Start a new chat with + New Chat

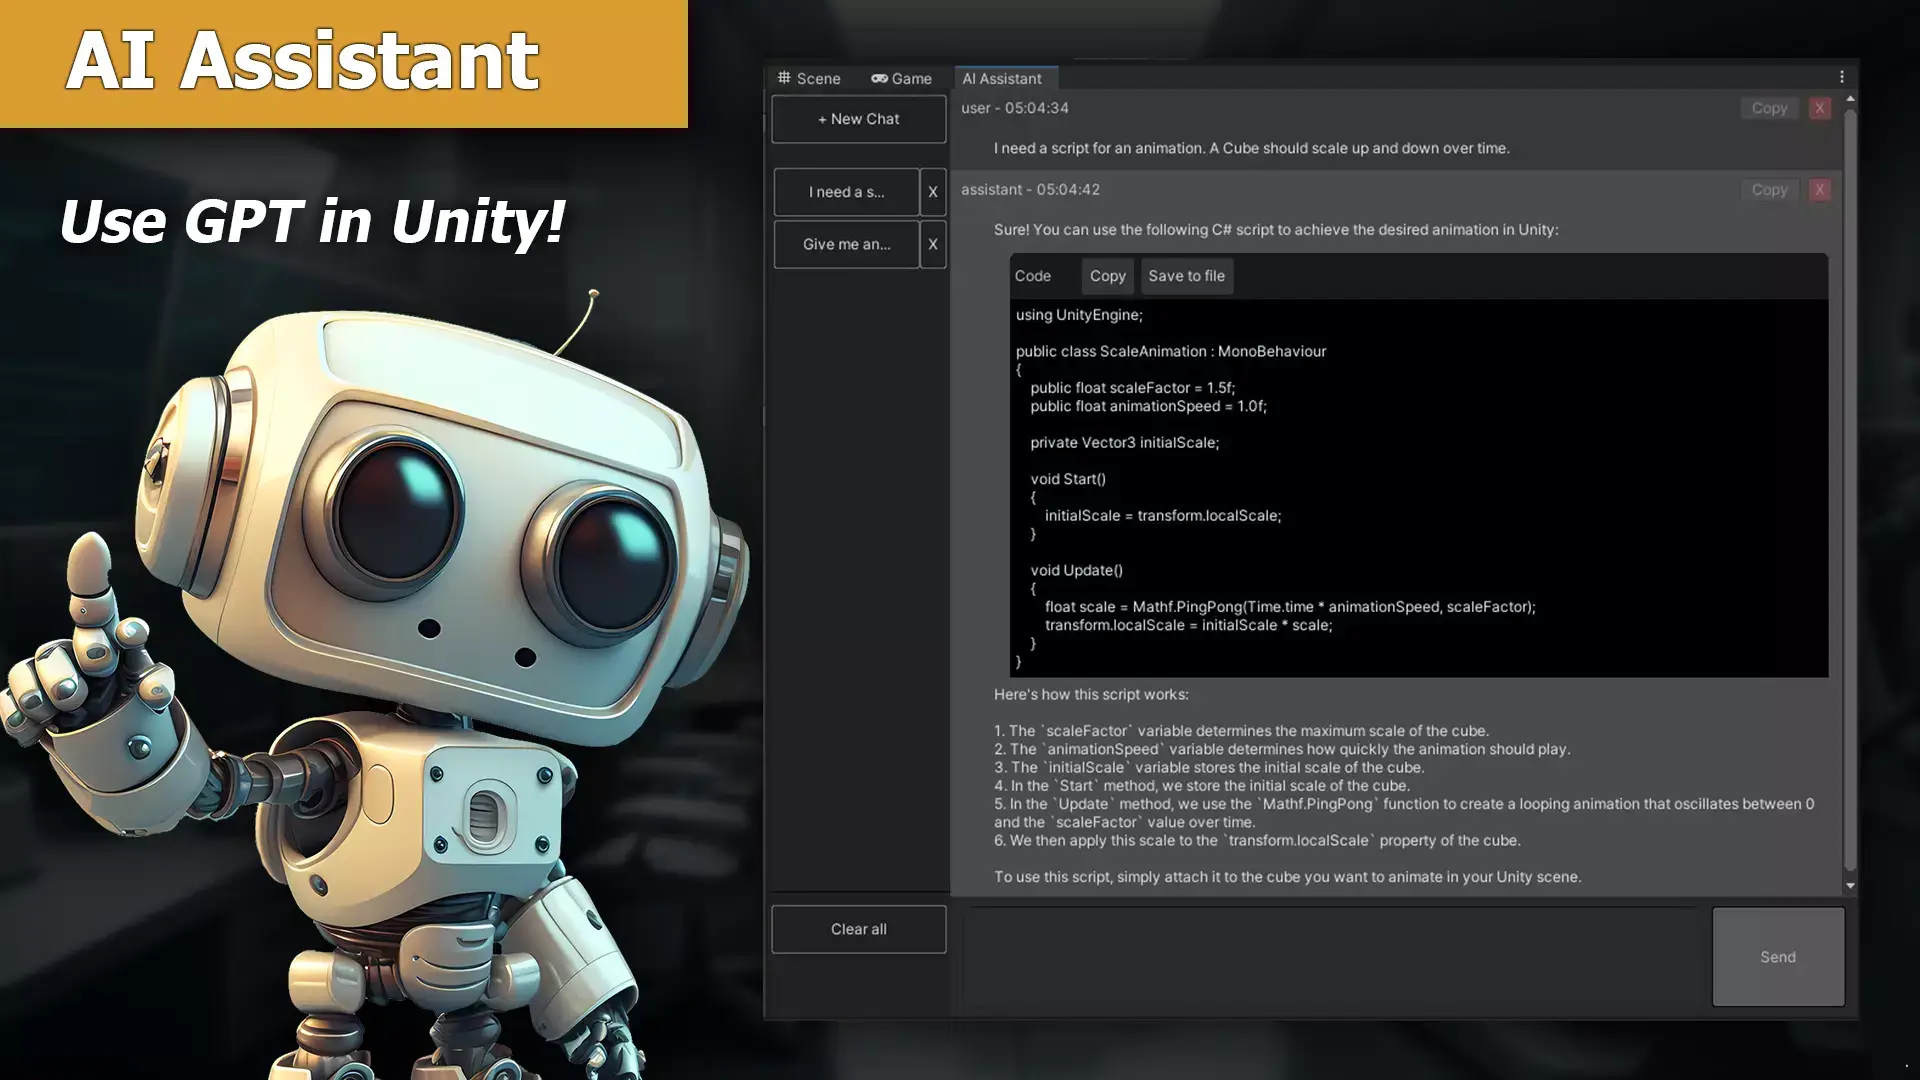click(858, 119)
